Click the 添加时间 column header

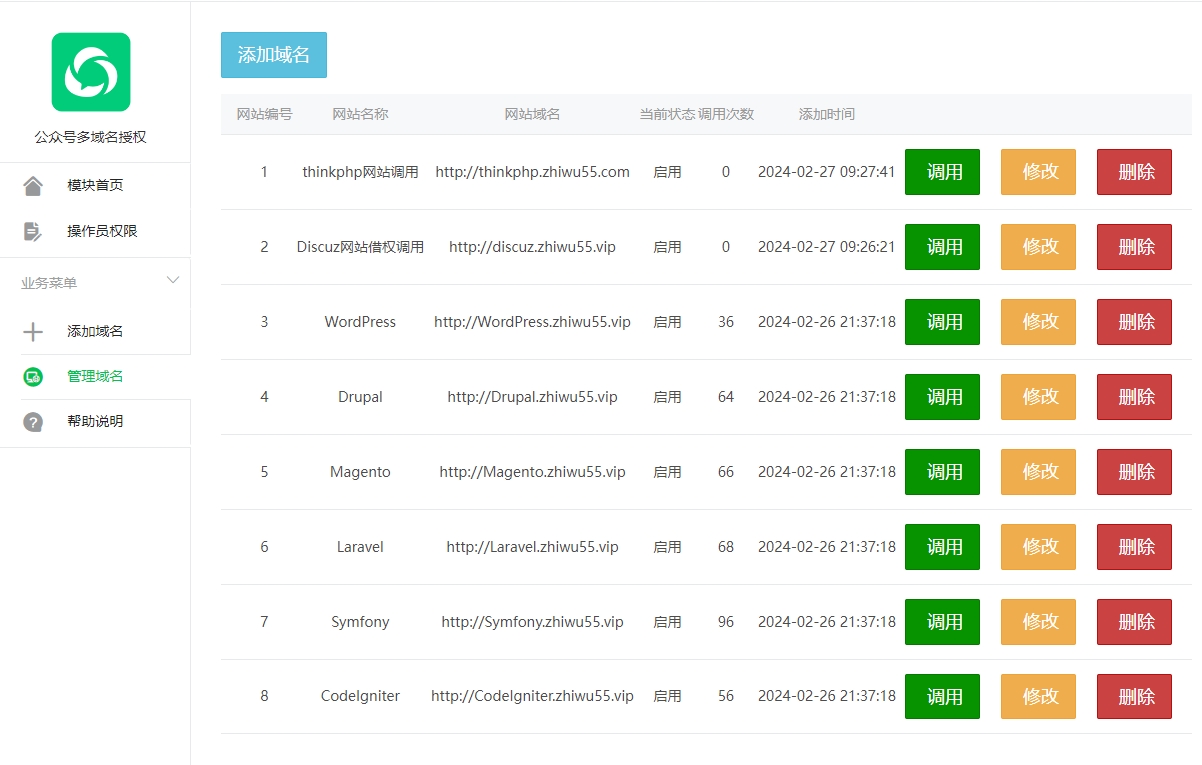point(827,114)
